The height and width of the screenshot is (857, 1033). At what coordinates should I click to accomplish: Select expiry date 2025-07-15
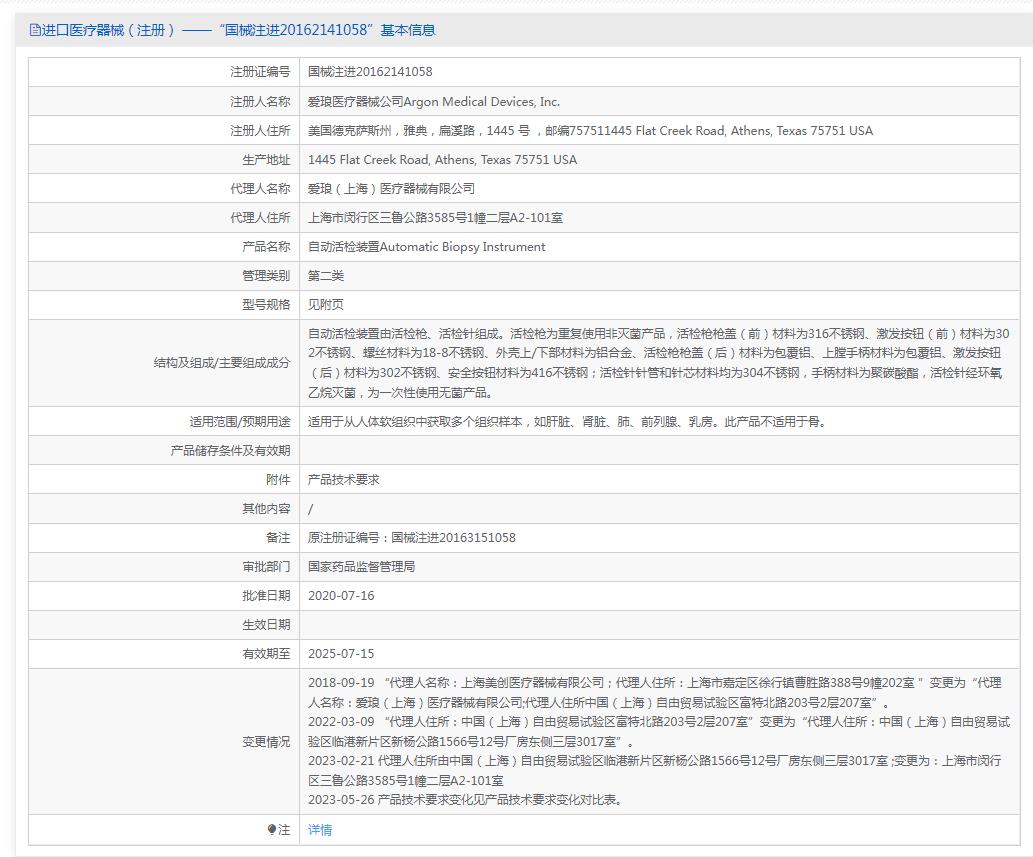(x=341, y=653)
